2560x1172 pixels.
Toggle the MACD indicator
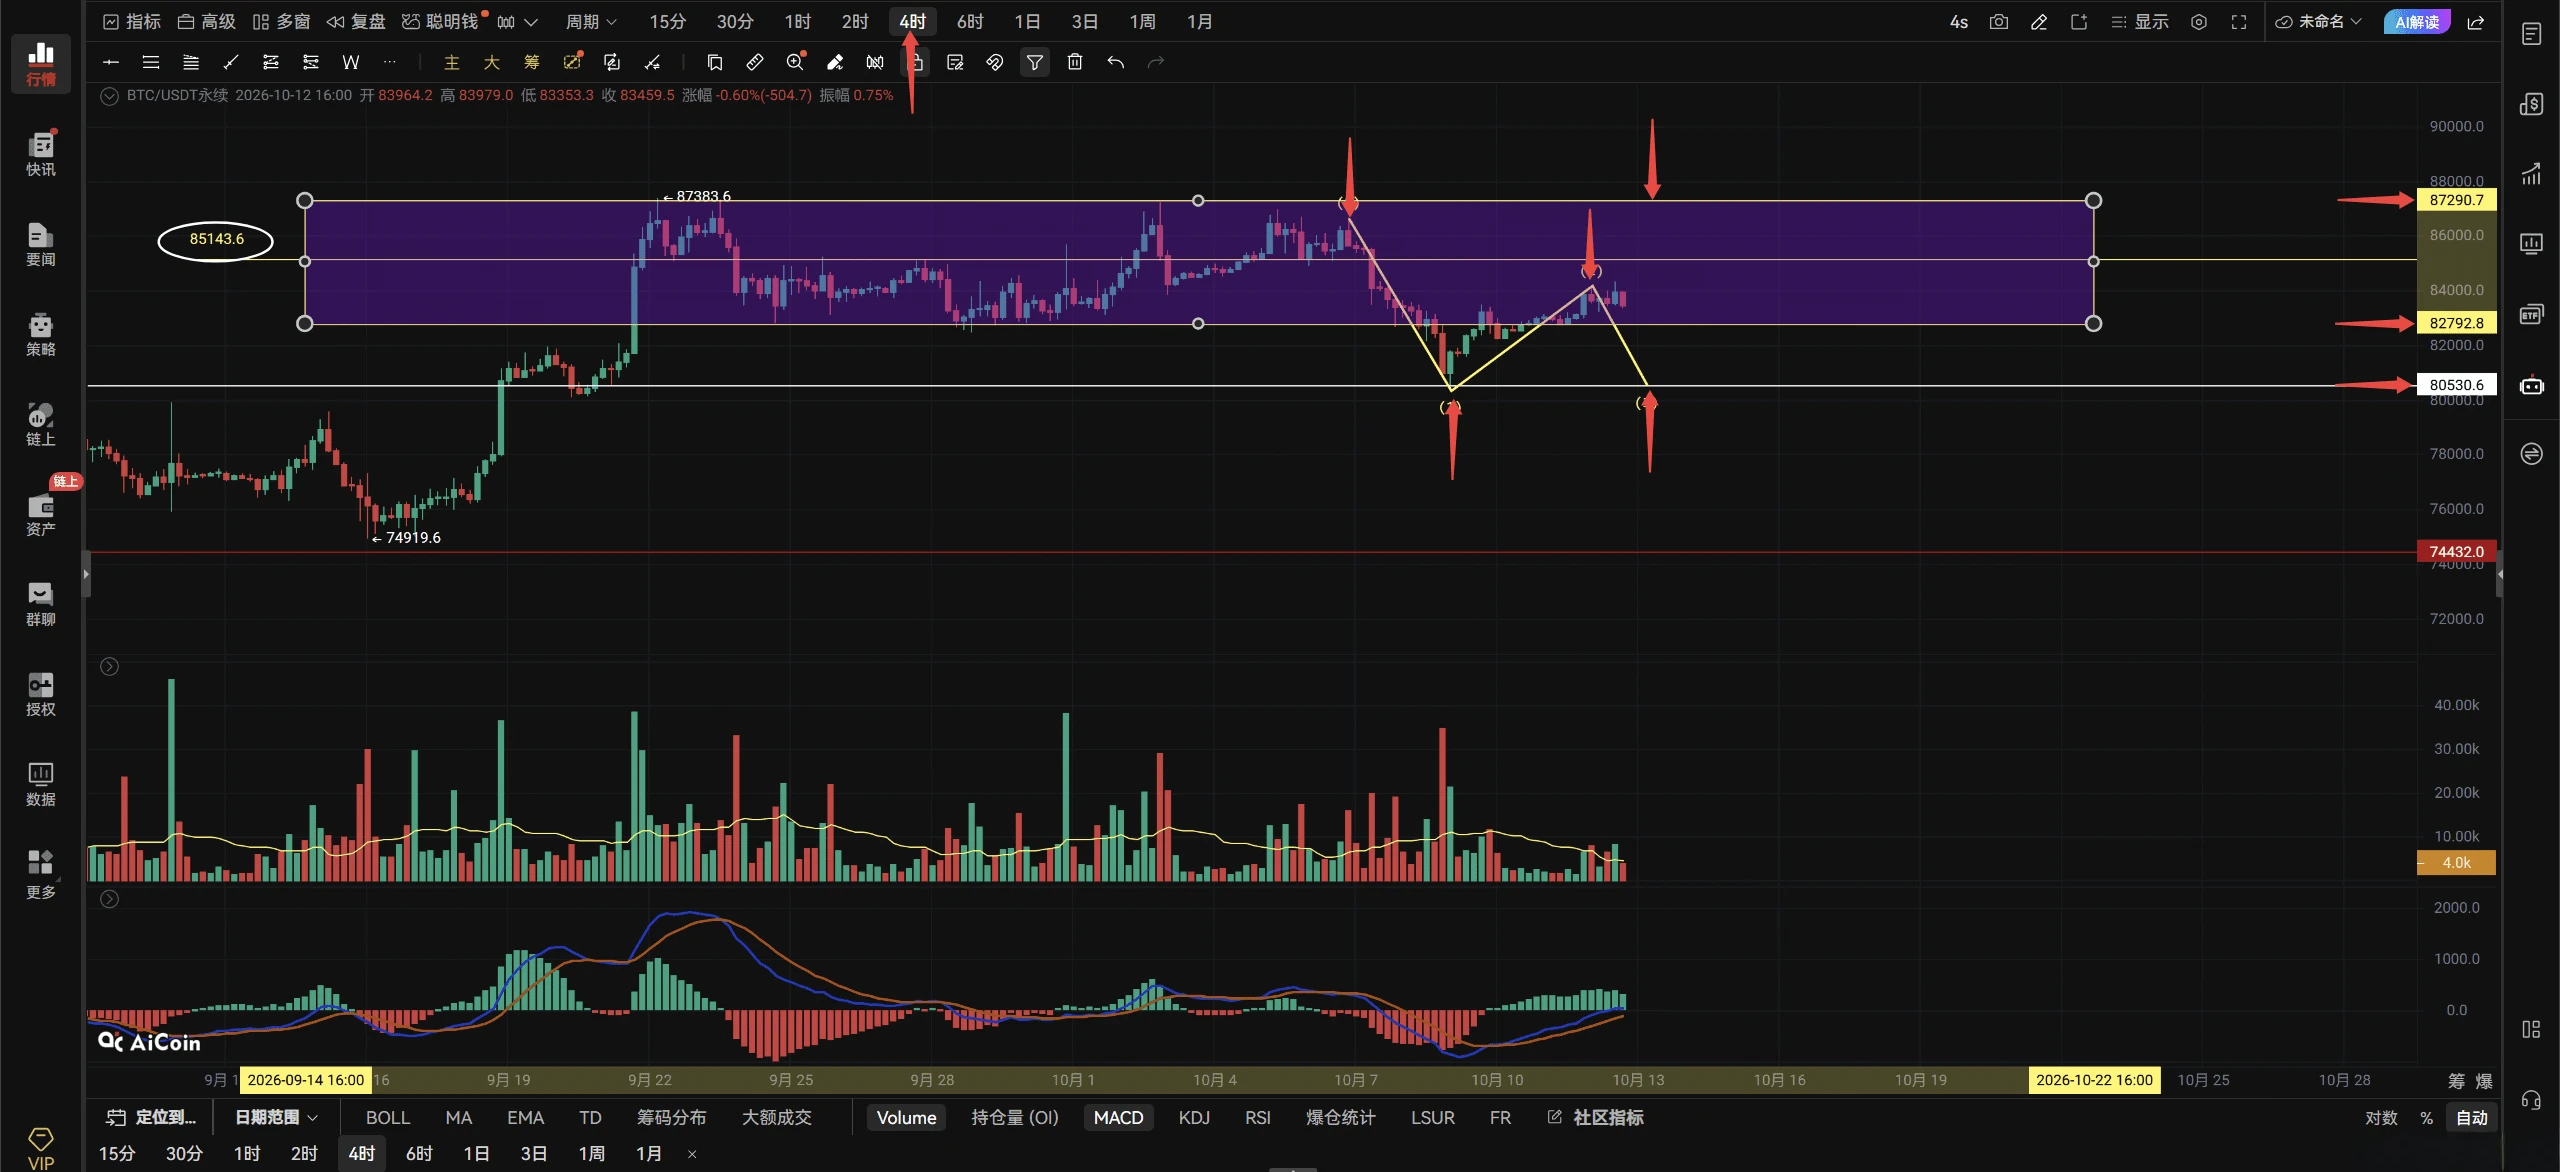pos(1118,1118)
